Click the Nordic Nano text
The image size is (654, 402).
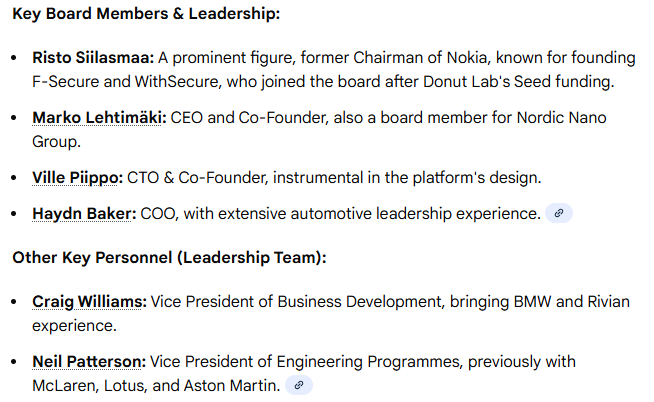[x=561, y=118]
